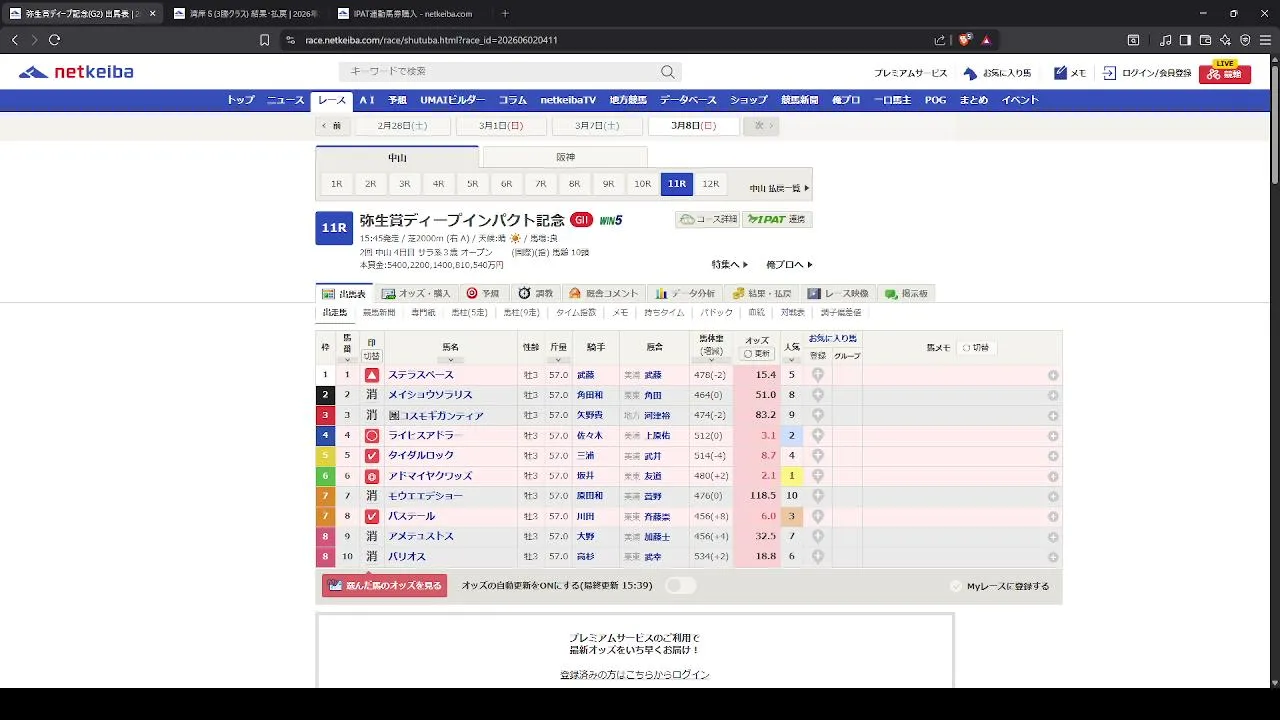Expand the 特集へ link

tap(730, 265)
